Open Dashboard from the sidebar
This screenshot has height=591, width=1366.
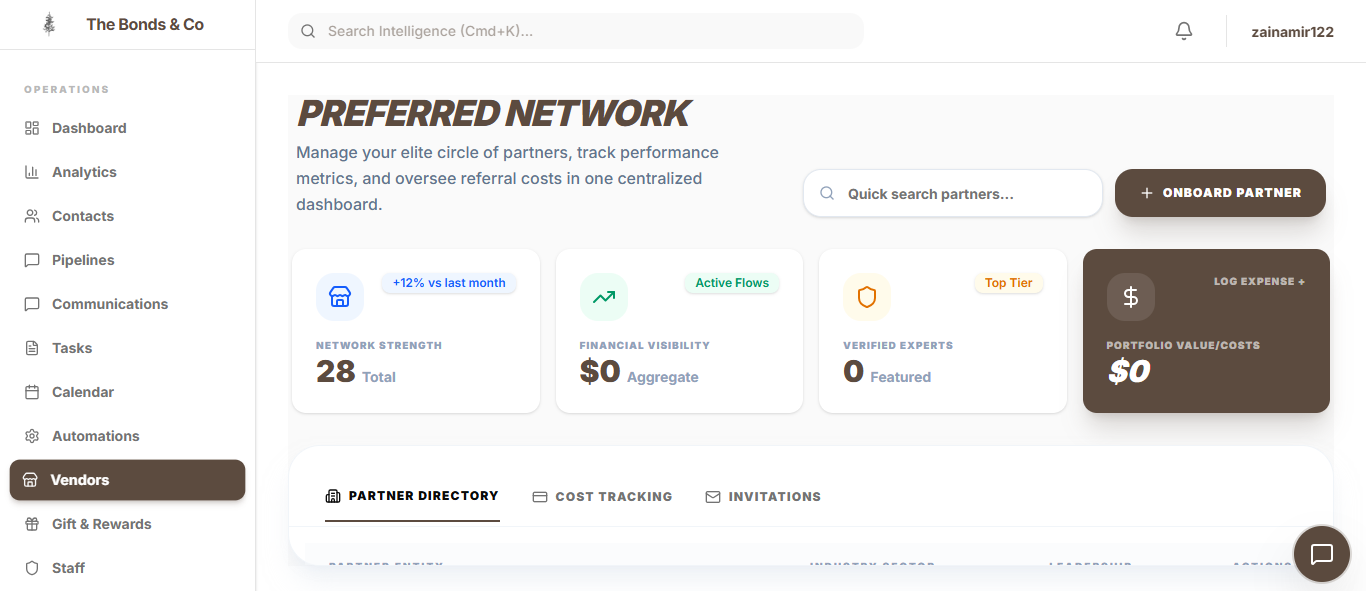(89, 128)
